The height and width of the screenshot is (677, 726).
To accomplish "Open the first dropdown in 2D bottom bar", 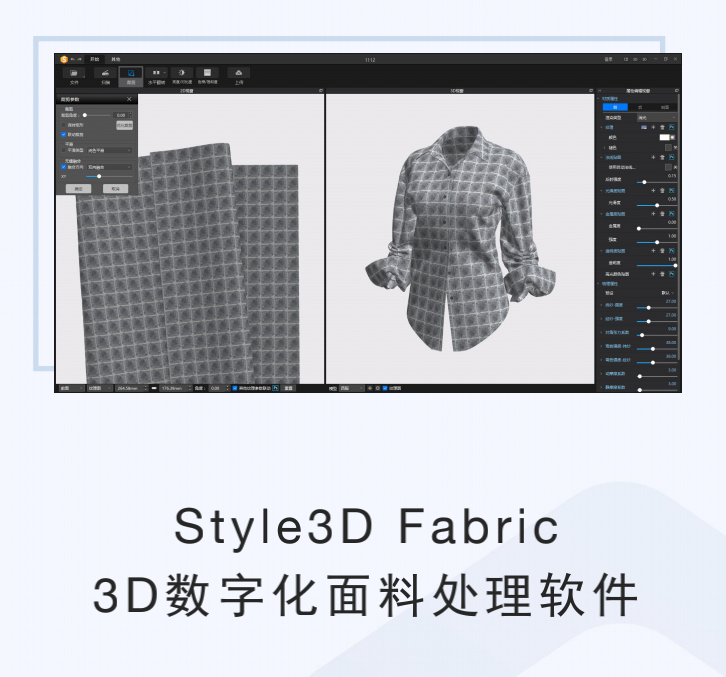I will [71, 388].
